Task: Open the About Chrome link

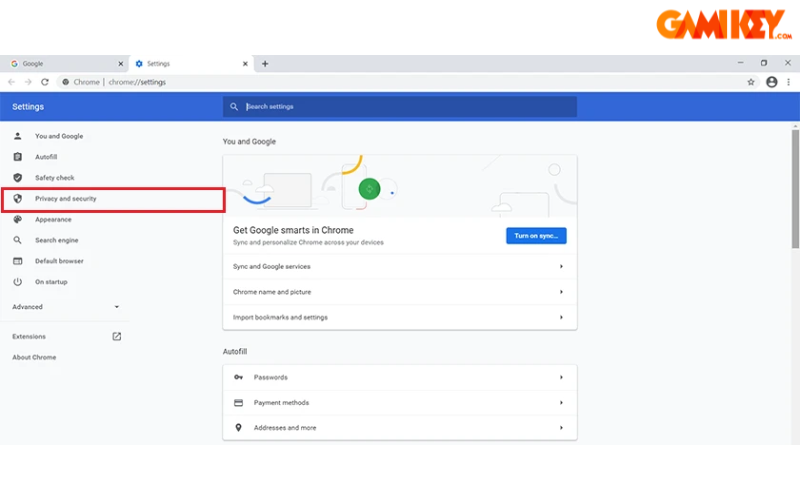Action: pos(34,358)
